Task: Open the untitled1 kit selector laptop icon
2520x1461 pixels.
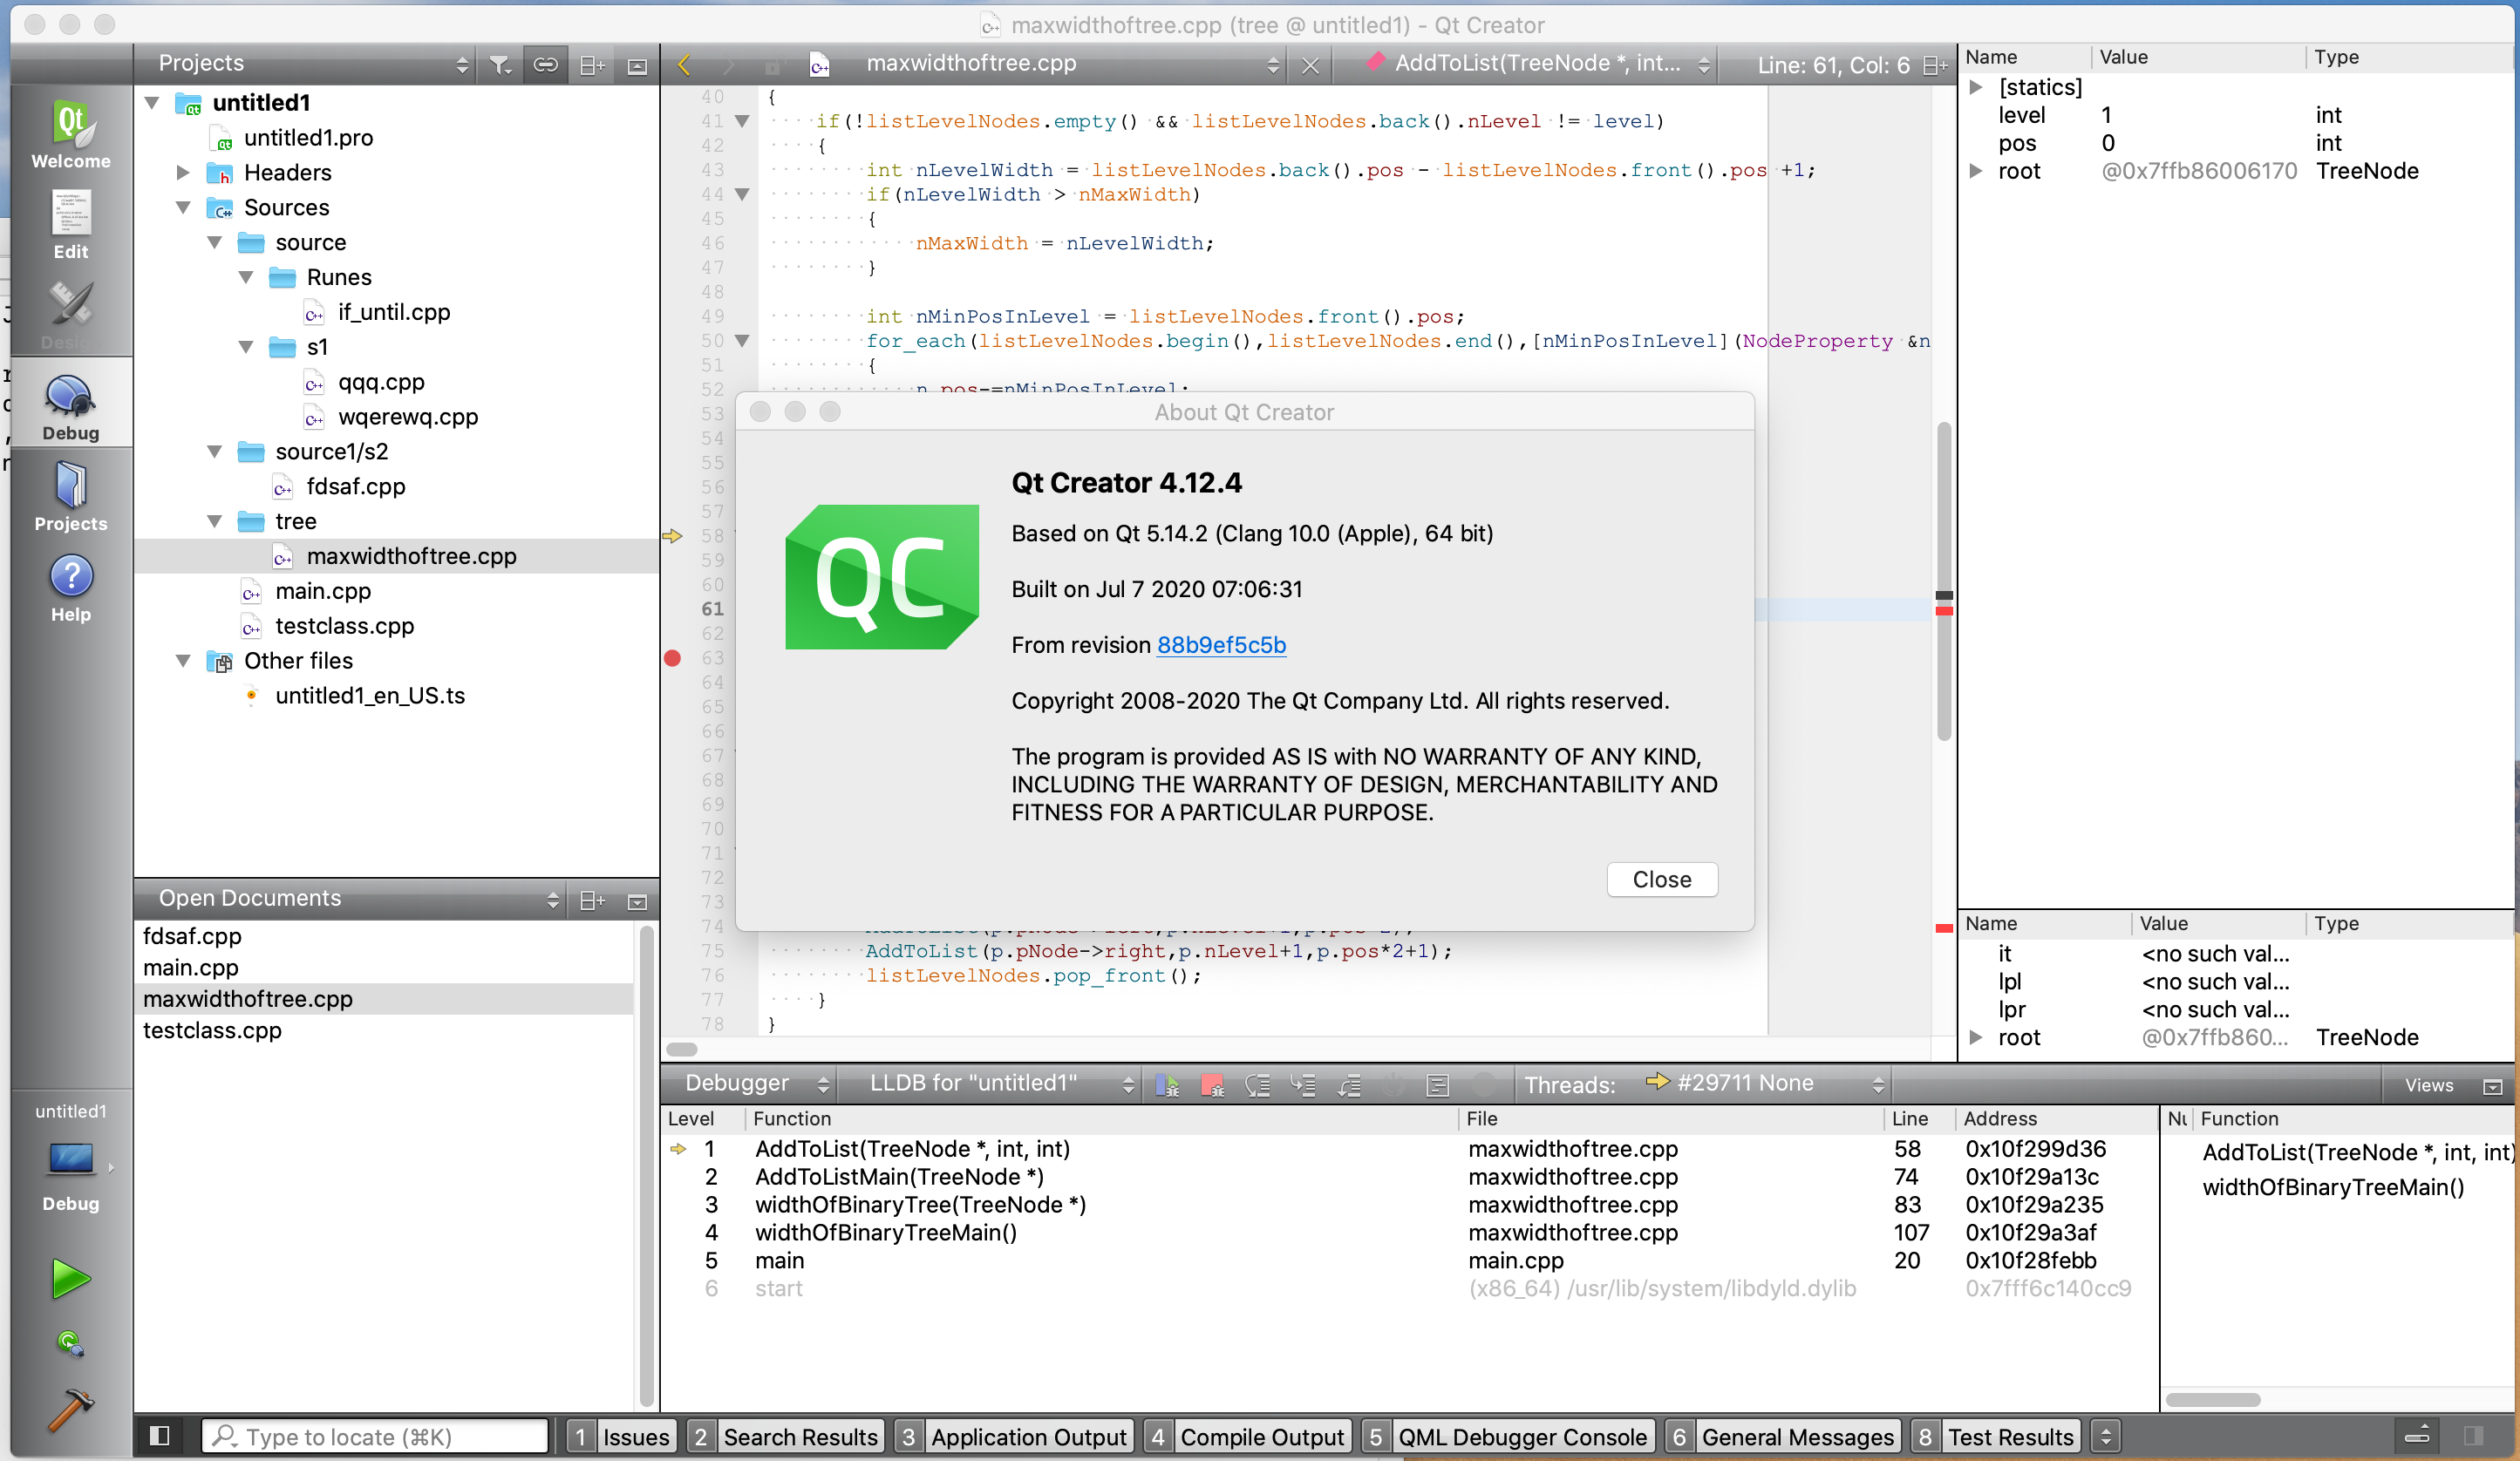Action: tap(72, 1159)
